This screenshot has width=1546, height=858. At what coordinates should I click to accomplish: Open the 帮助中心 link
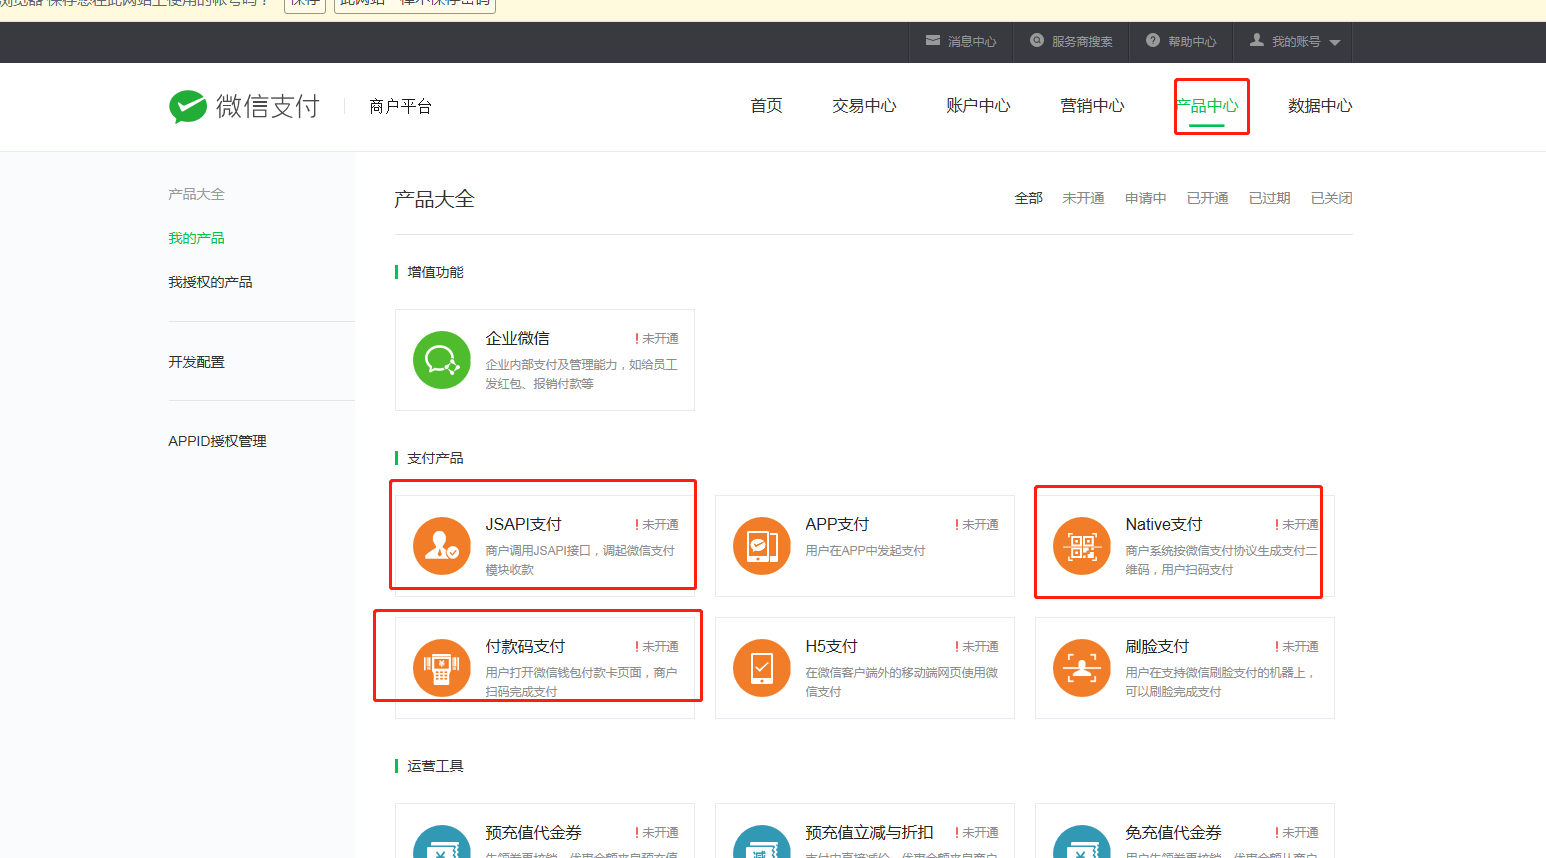tap(1193, 42)
